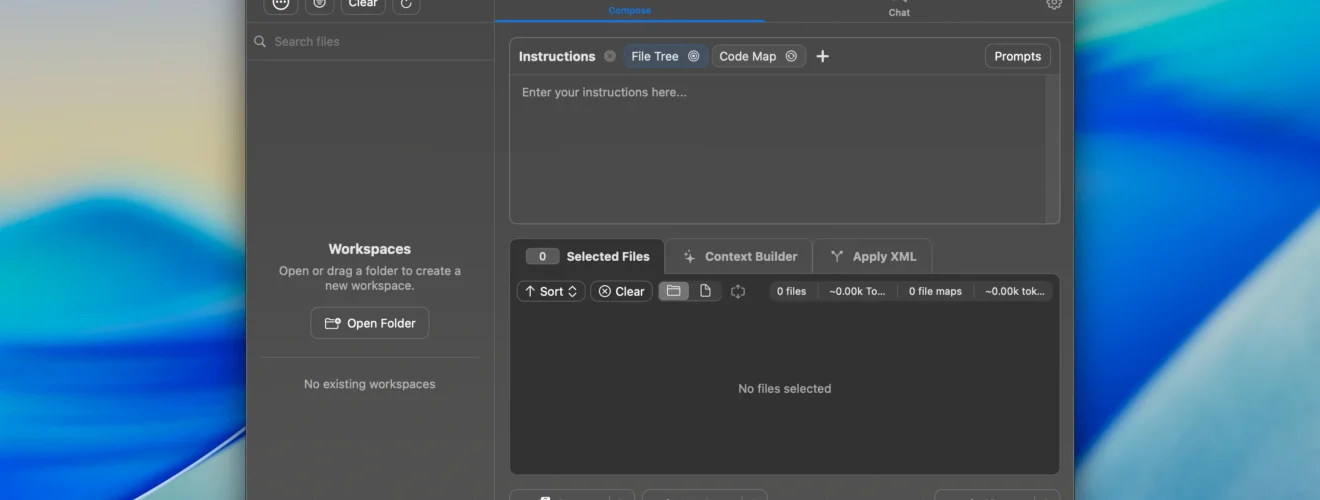Switch to the Context Builder tab
Viewport: 1320px width, 500px height.
click(x=740, y=257)
